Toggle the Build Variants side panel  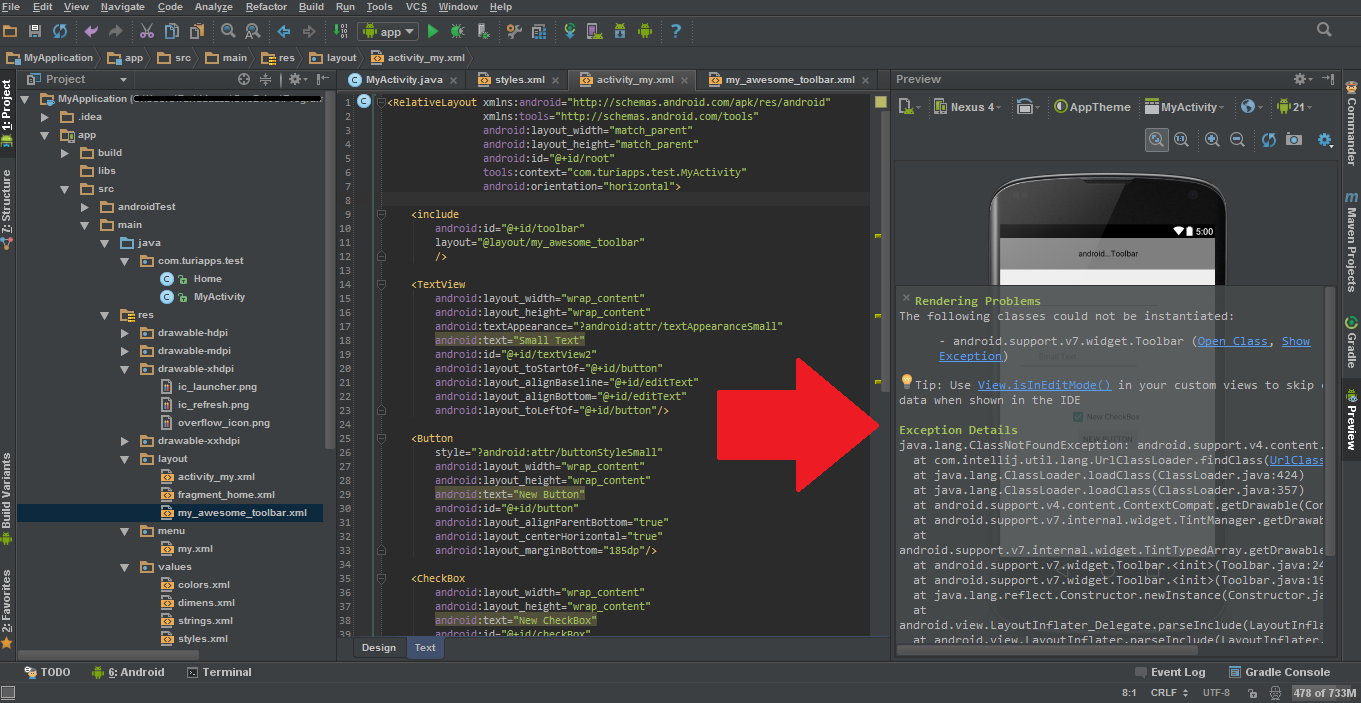pos(7,497)
